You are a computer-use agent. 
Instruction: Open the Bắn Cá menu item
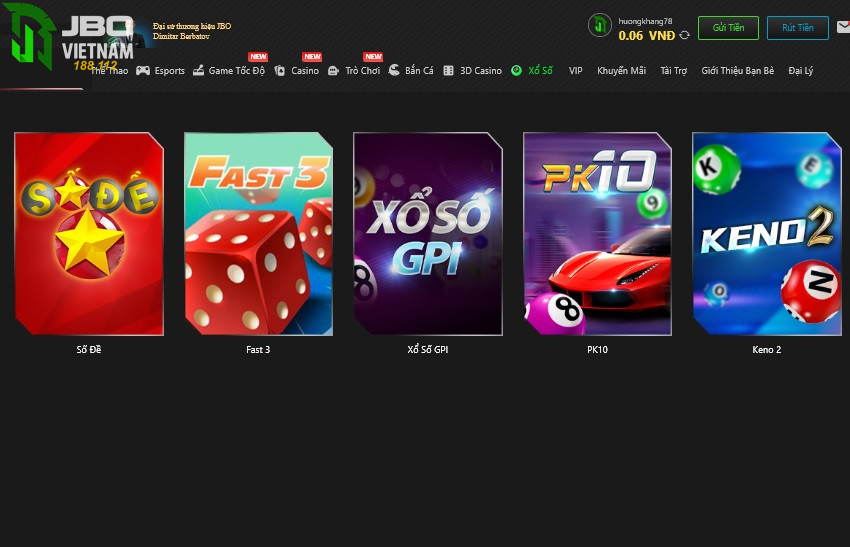(419, 70)
